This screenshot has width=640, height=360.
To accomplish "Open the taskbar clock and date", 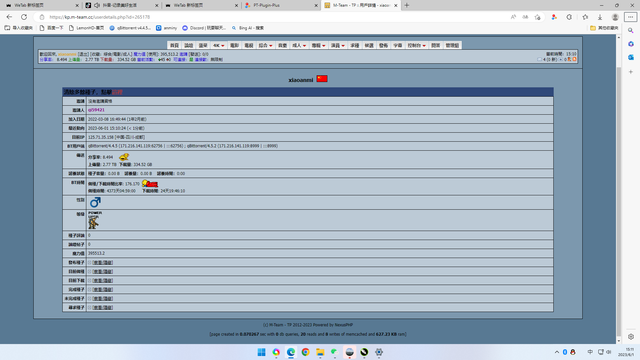I will (x=627, y=352).
